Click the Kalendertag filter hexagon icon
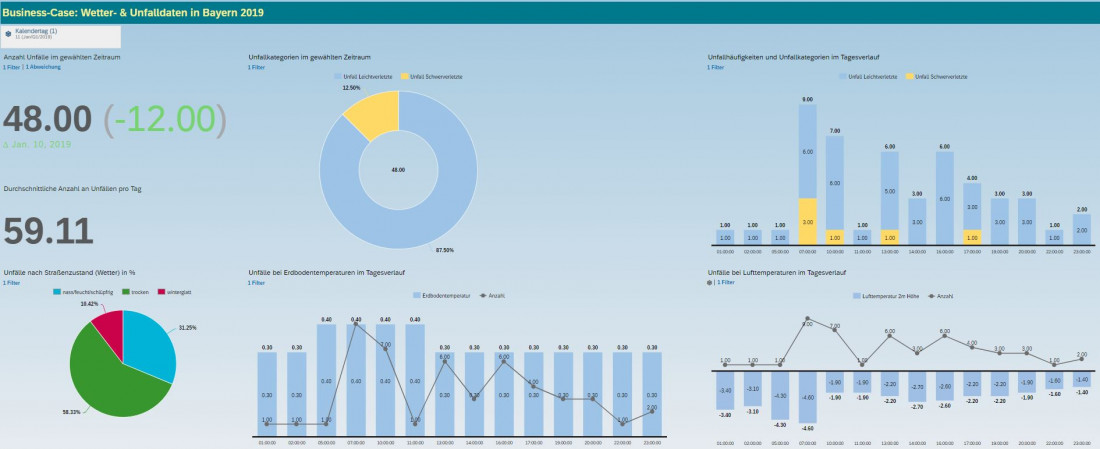The image size is (1100, 449). click(9, 33)
